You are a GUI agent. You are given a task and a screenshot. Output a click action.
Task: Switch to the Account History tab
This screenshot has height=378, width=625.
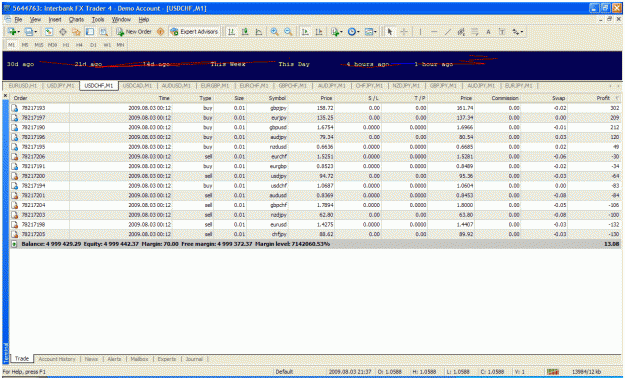[57, 359]
